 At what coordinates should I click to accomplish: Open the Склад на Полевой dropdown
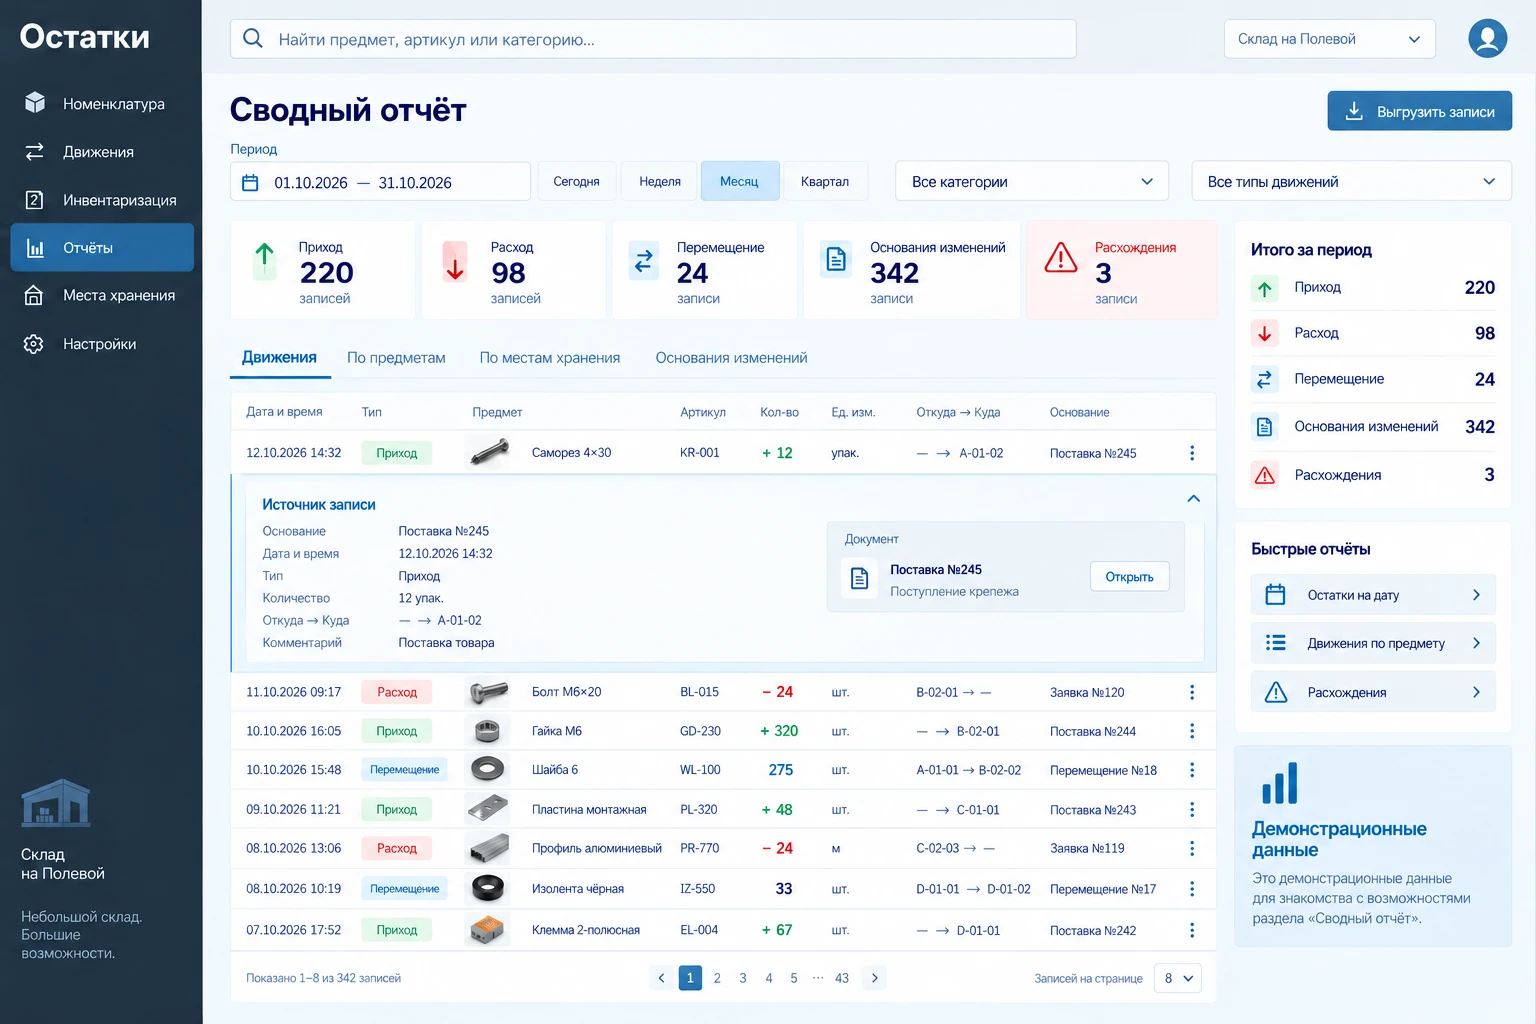click(1330, 39)
